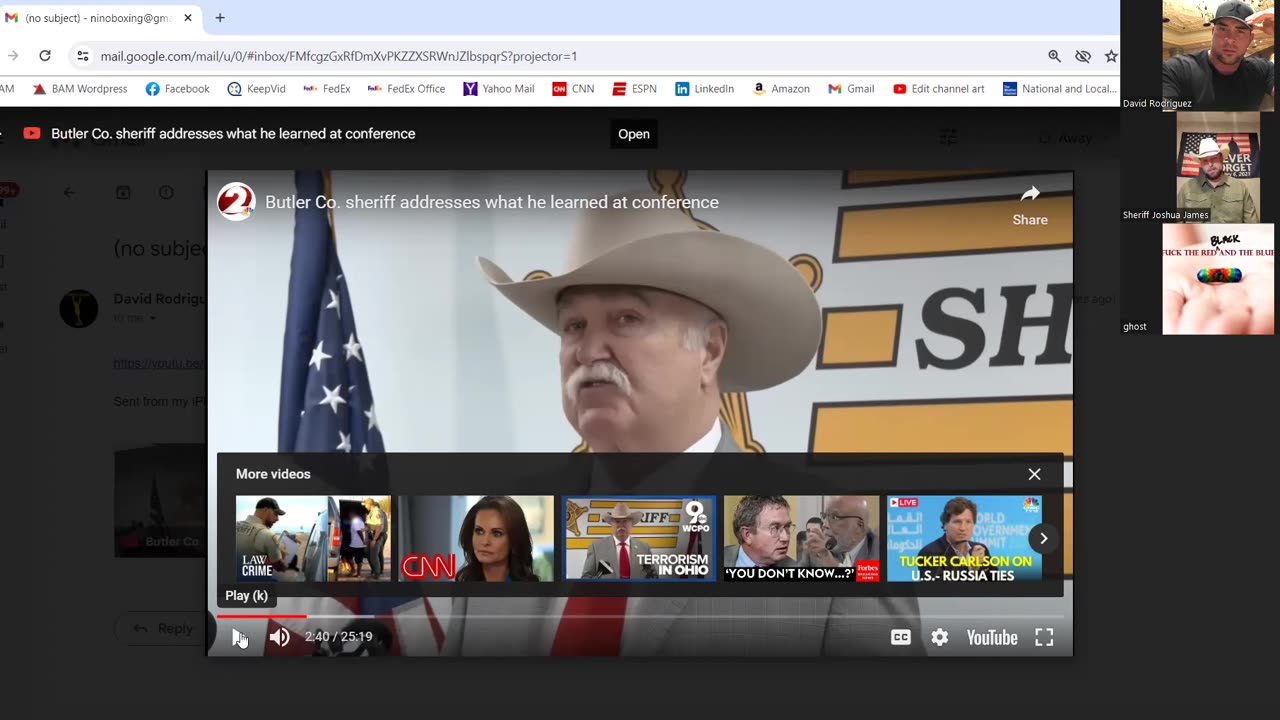The height and width of the screenshot is (720, 1280).
Task: Click the Gmail back arrow behind overlay
Action: coord(69,192)
